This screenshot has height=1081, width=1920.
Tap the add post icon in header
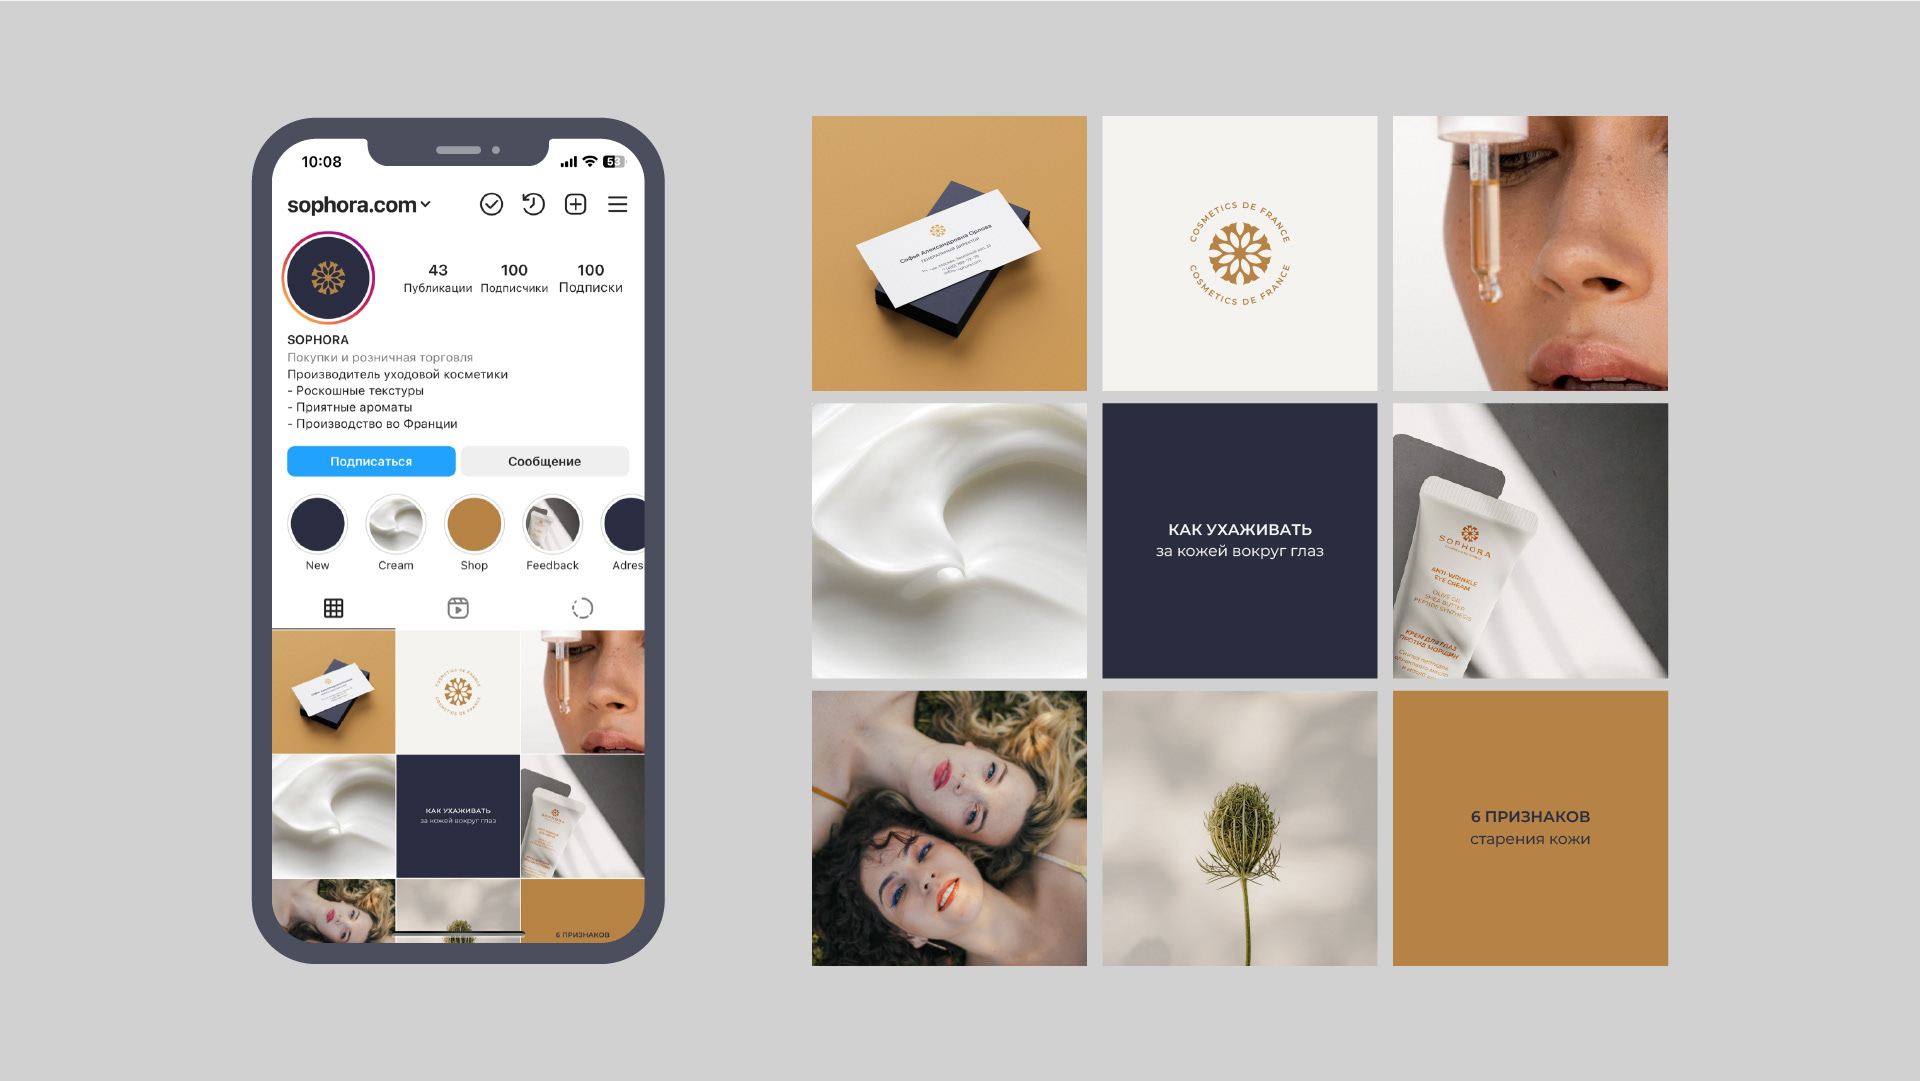[x=576, y=203]
